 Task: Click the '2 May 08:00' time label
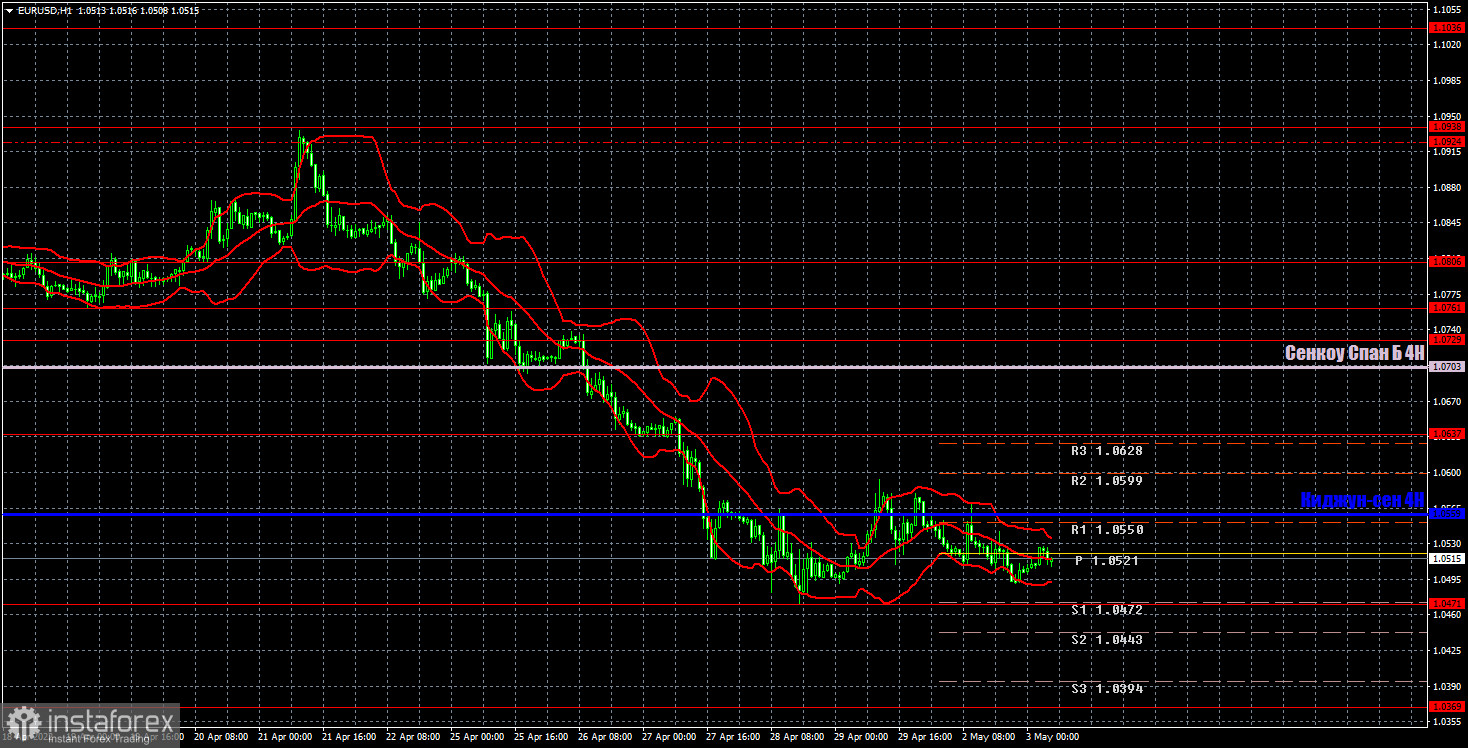pyautogui.click(x=990, y=737)
